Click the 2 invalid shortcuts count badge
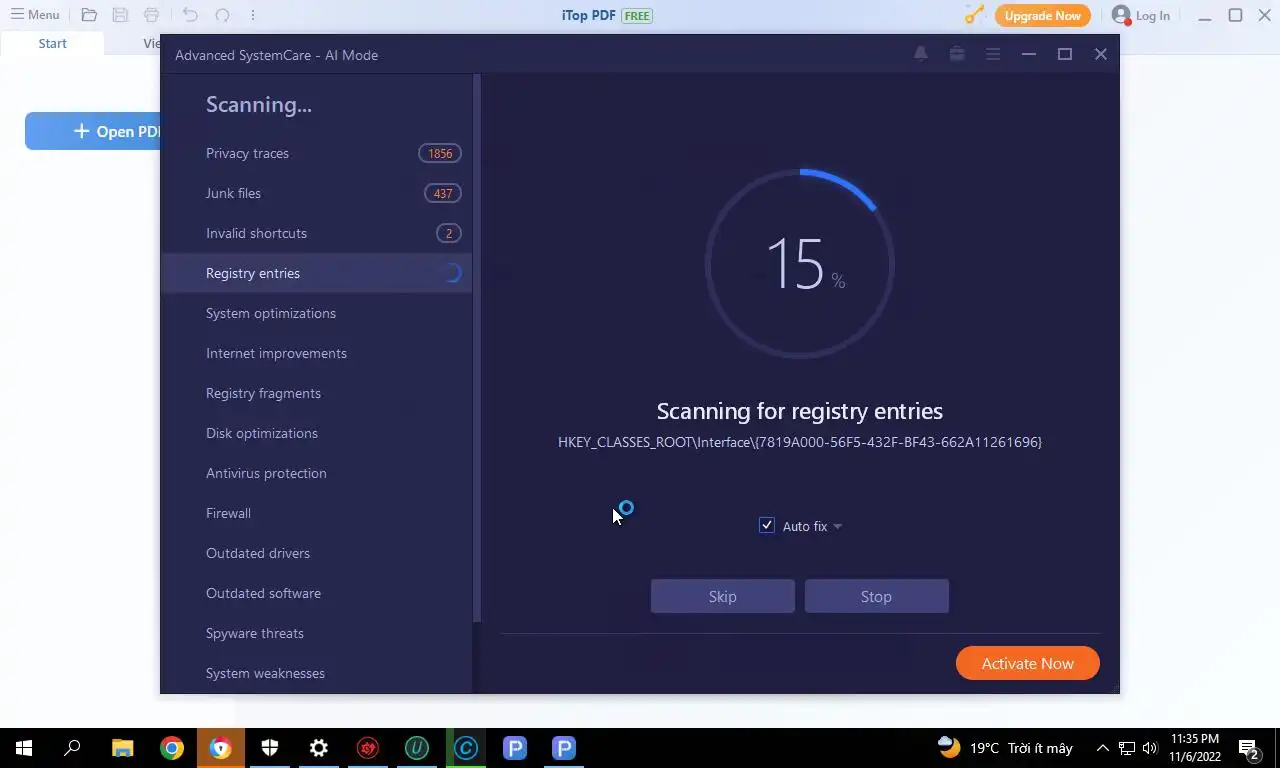The height and width of the screenshot is (768, 1280). 449,233
